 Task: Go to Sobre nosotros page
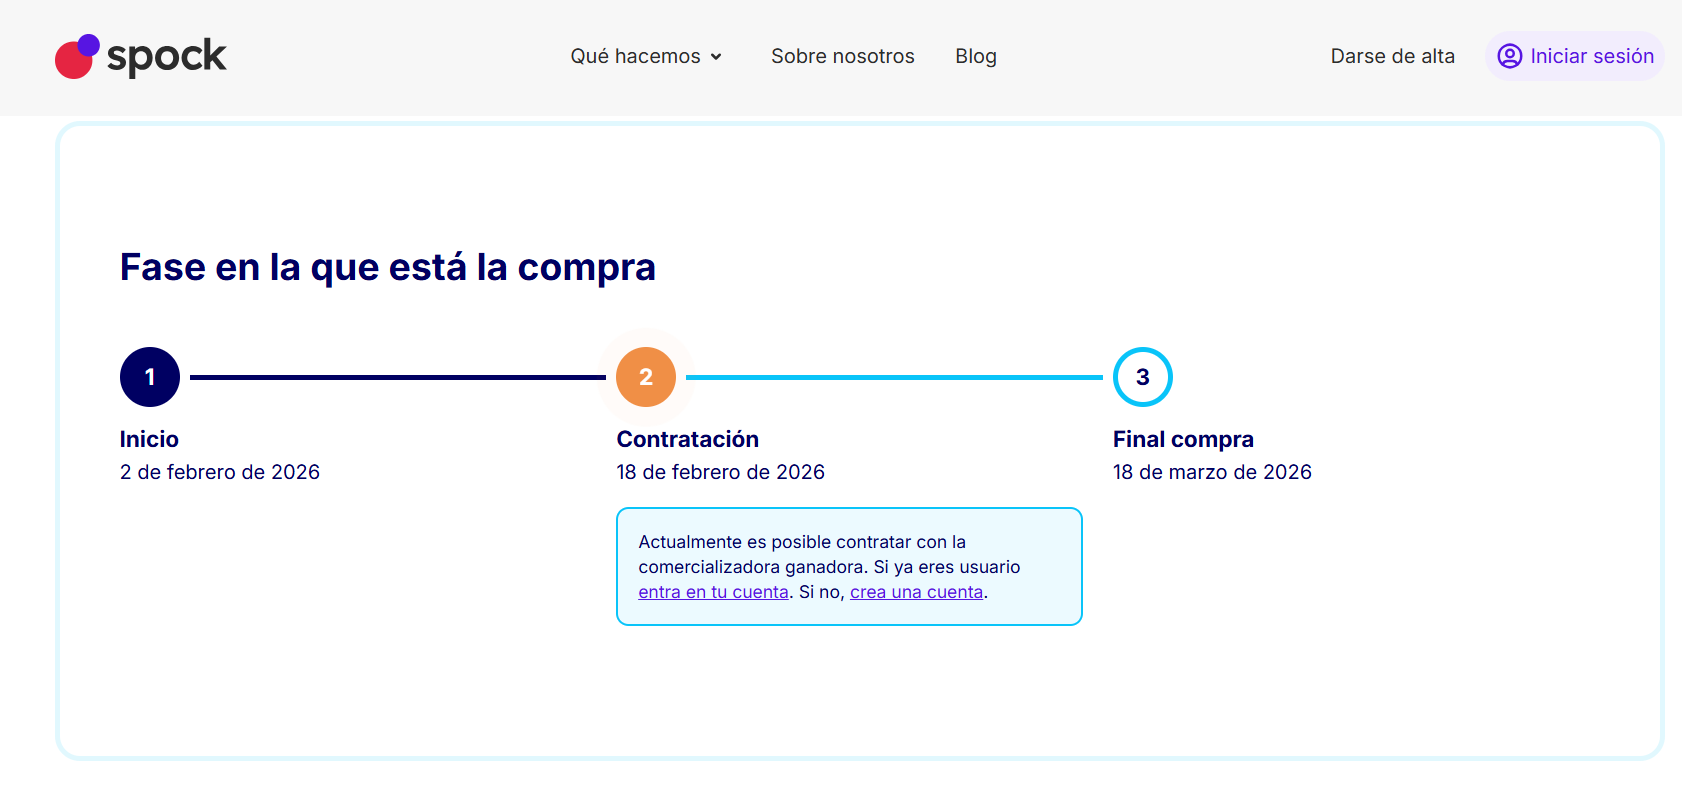(x=842, y=56)
